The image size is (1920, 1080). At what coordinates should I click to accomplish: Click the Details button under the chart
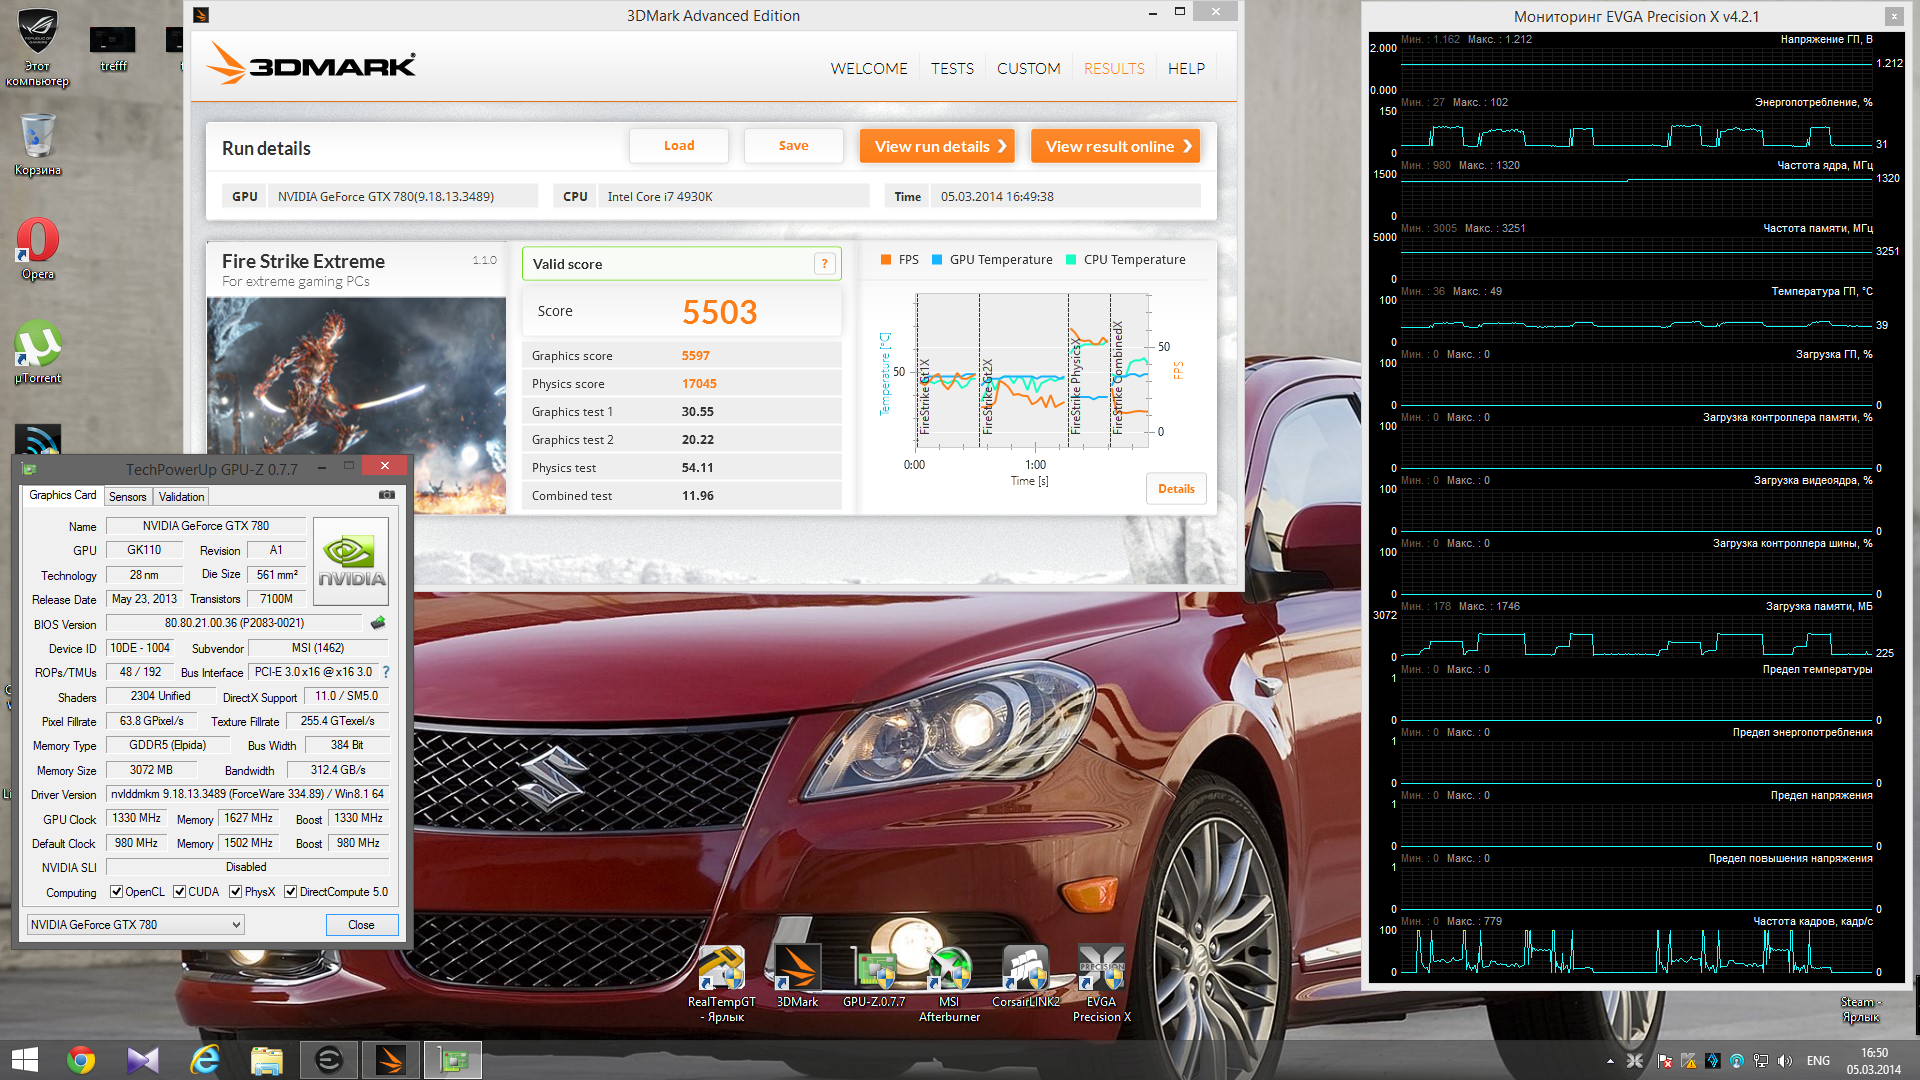[1176, 489]
